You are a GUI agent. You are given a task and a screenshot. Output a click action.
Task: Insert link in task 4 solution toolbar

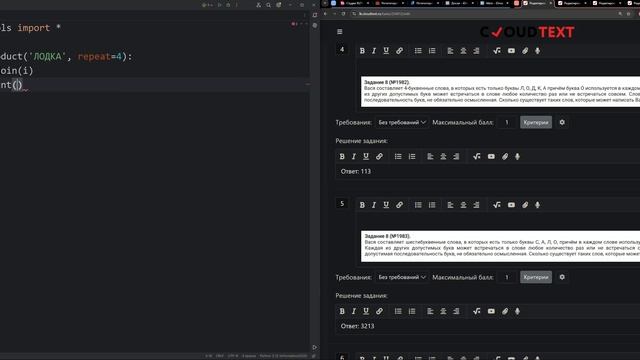(x=380, y=156)
